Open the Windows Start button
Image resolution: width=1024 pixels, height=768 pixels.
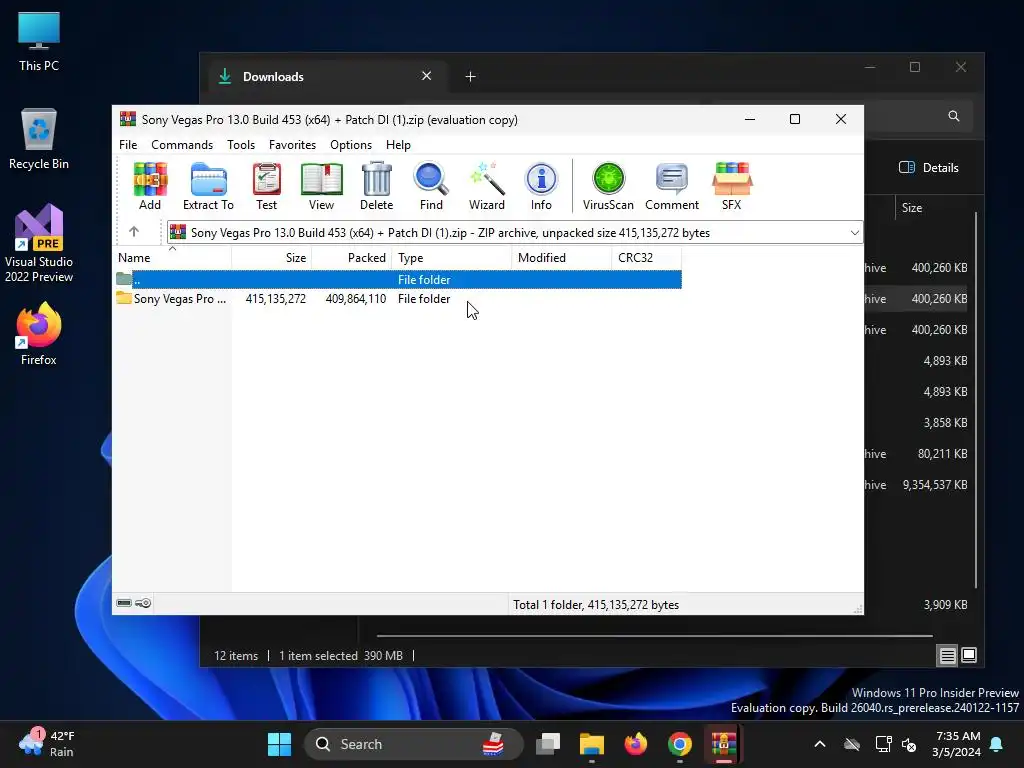pos(280,744)
